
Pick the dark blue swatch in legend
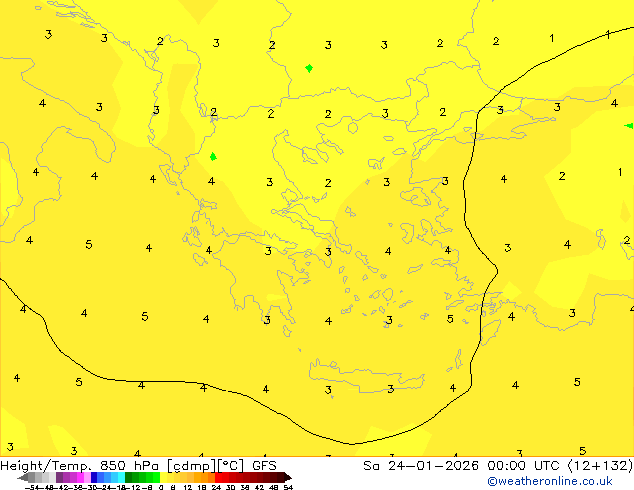coord(94,477)
